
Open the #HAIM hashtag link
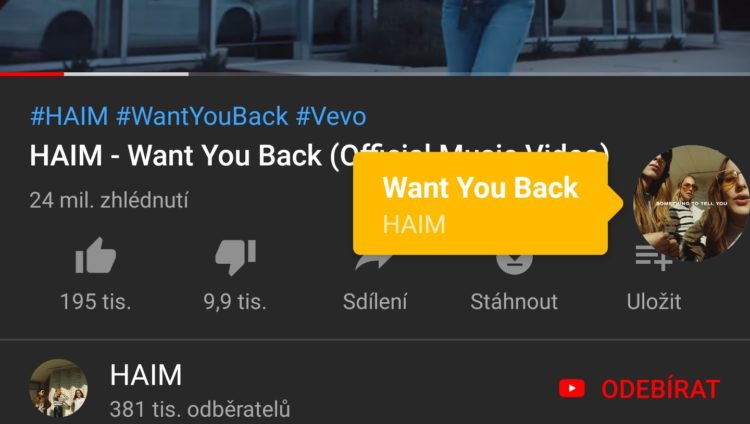pos(69,116)
